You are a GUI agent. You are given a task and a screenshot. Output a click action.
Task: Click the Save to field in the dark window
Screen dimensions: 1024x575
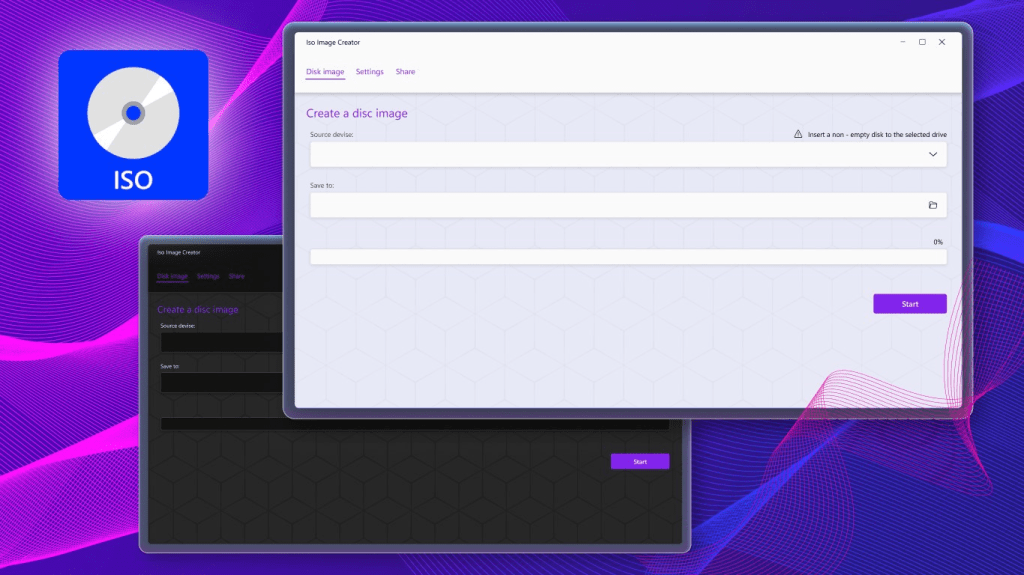(x=221, y=382)
